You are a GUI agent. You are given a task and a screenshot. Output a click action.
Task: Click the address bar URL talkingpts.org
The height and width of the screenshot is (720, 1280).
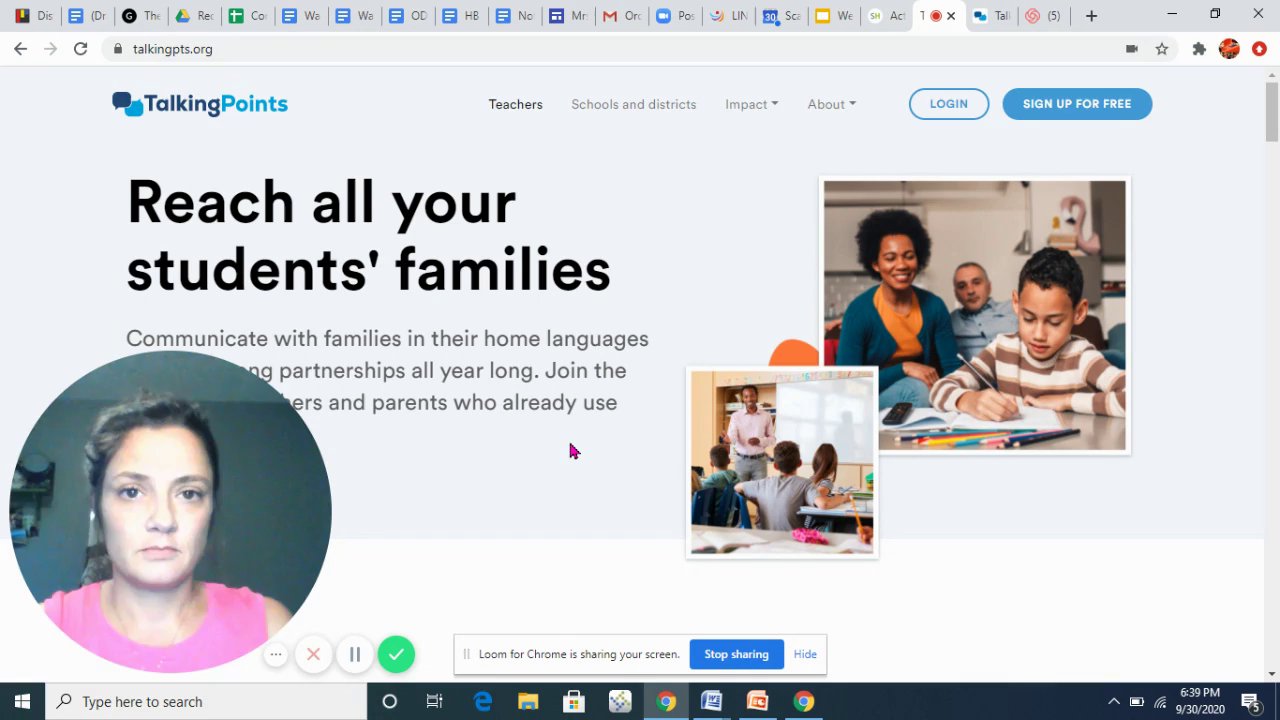click(x=172, y=49)
